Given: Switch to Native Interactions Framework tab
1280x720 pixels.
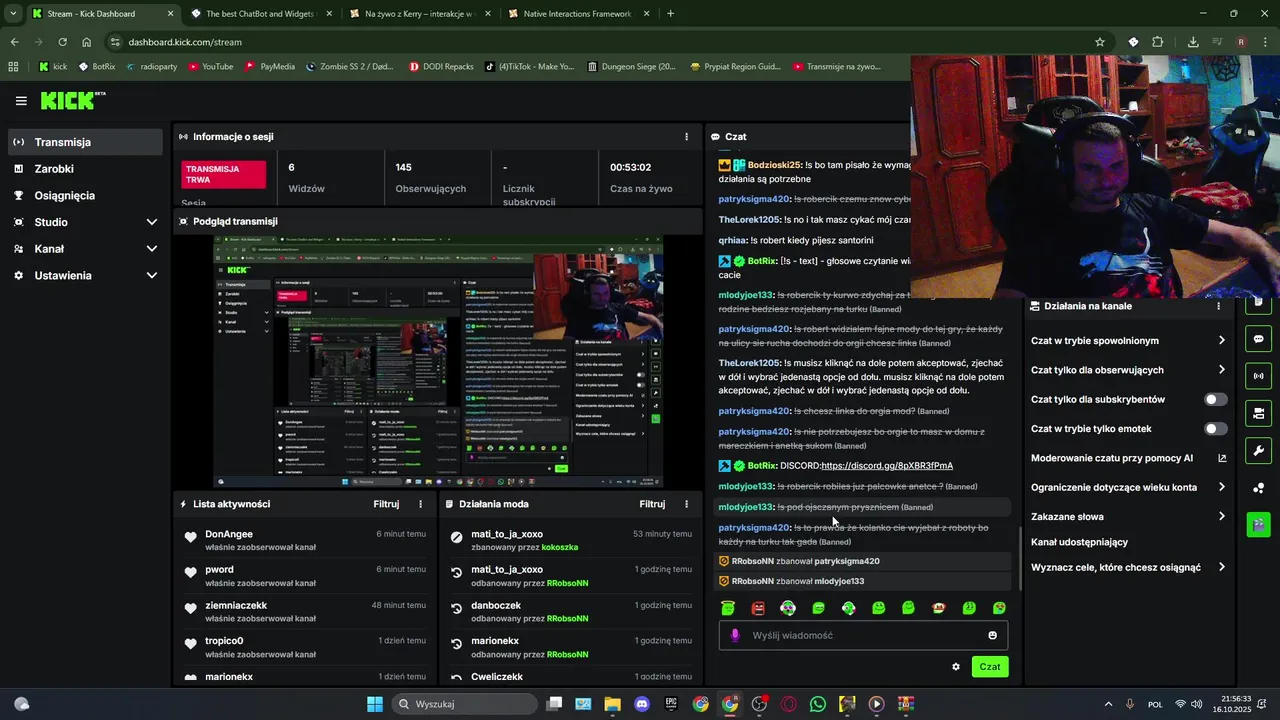Looking at the screenshot, I should click(x=578, y=14).
